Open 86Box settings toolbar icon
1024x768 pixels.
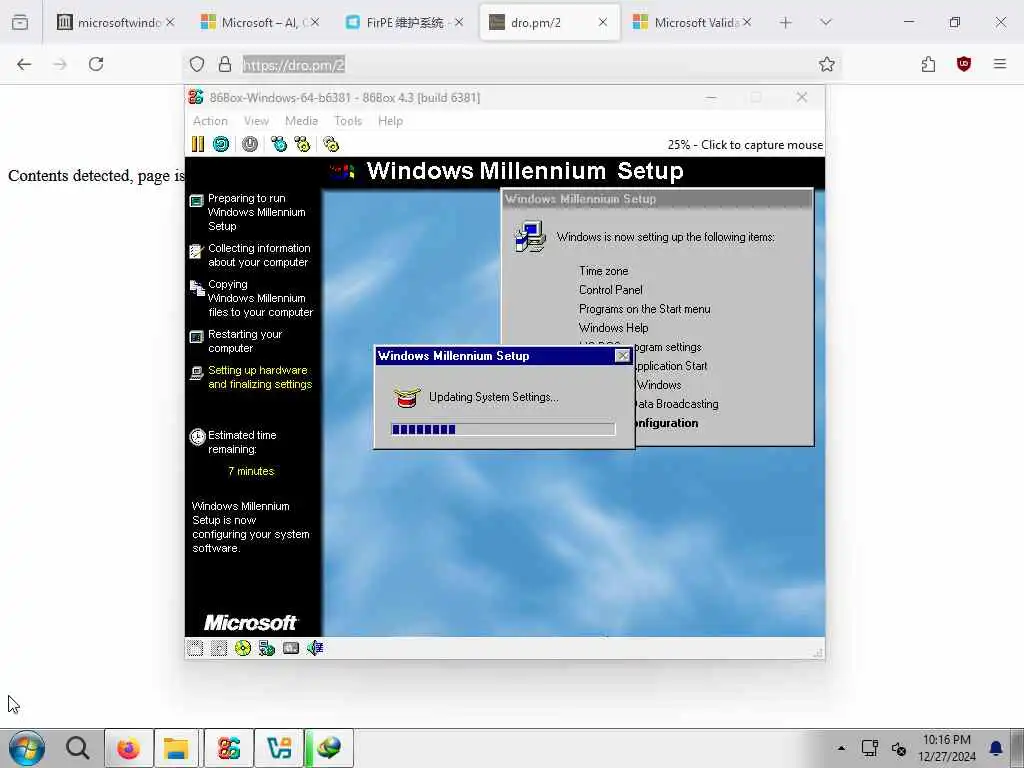pos(331,144)
